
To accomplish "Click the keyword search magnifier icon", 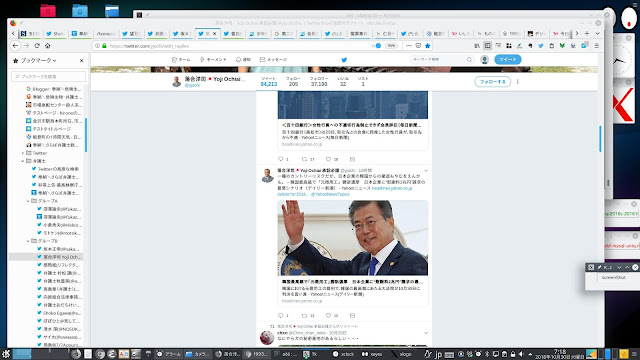I will pos(469,60).
